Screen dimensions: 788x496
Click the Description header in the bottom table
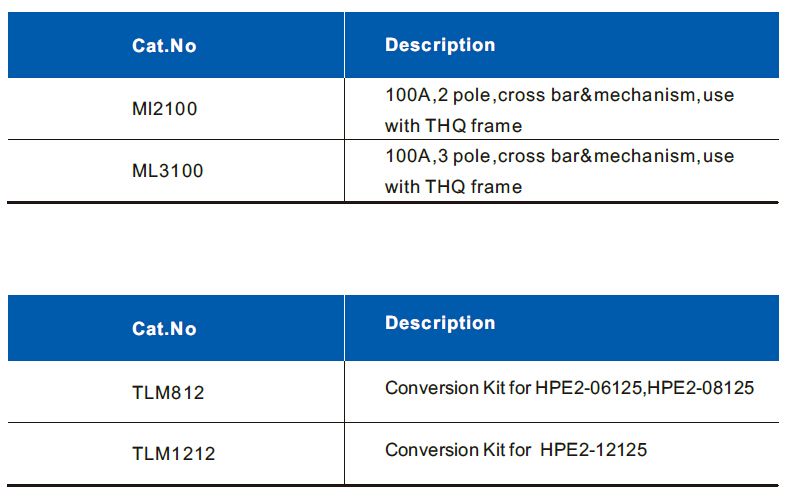[x=440, y=323]
